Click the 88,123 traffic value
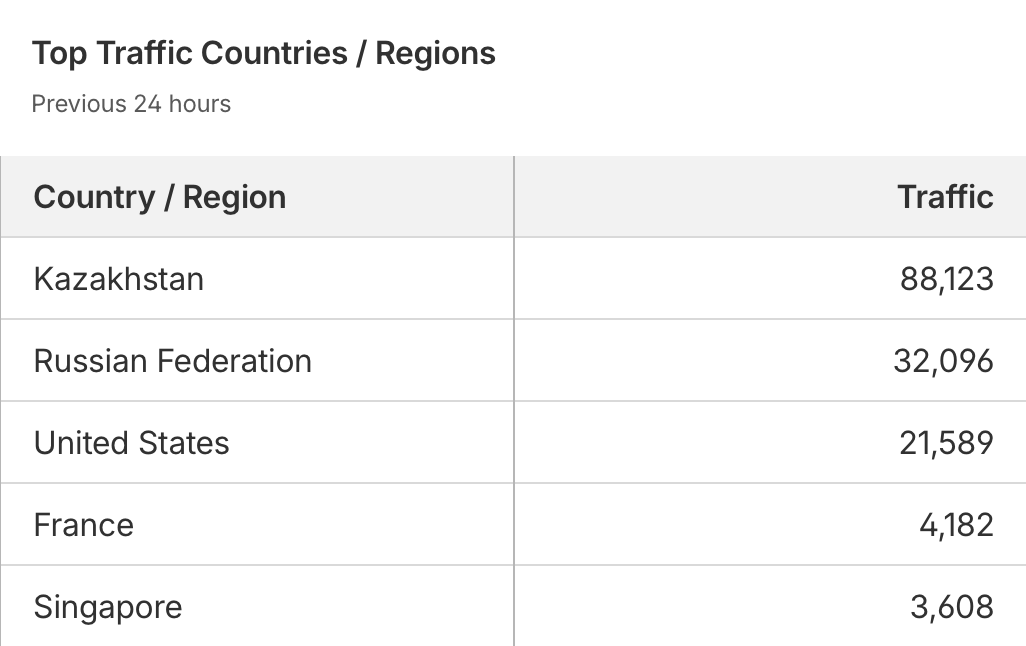 [x=946, y=279]
